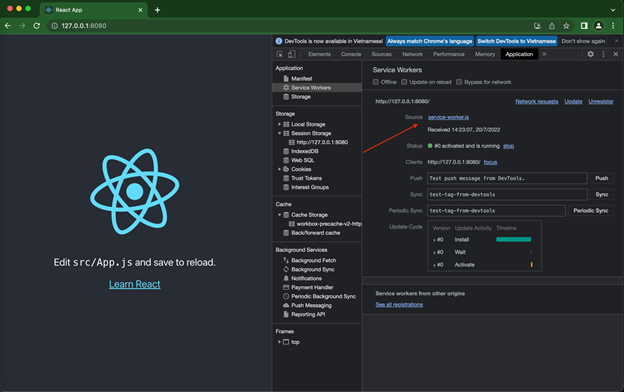Click the Push button
The height and width of the screenshot is (392, 624).
601,178
